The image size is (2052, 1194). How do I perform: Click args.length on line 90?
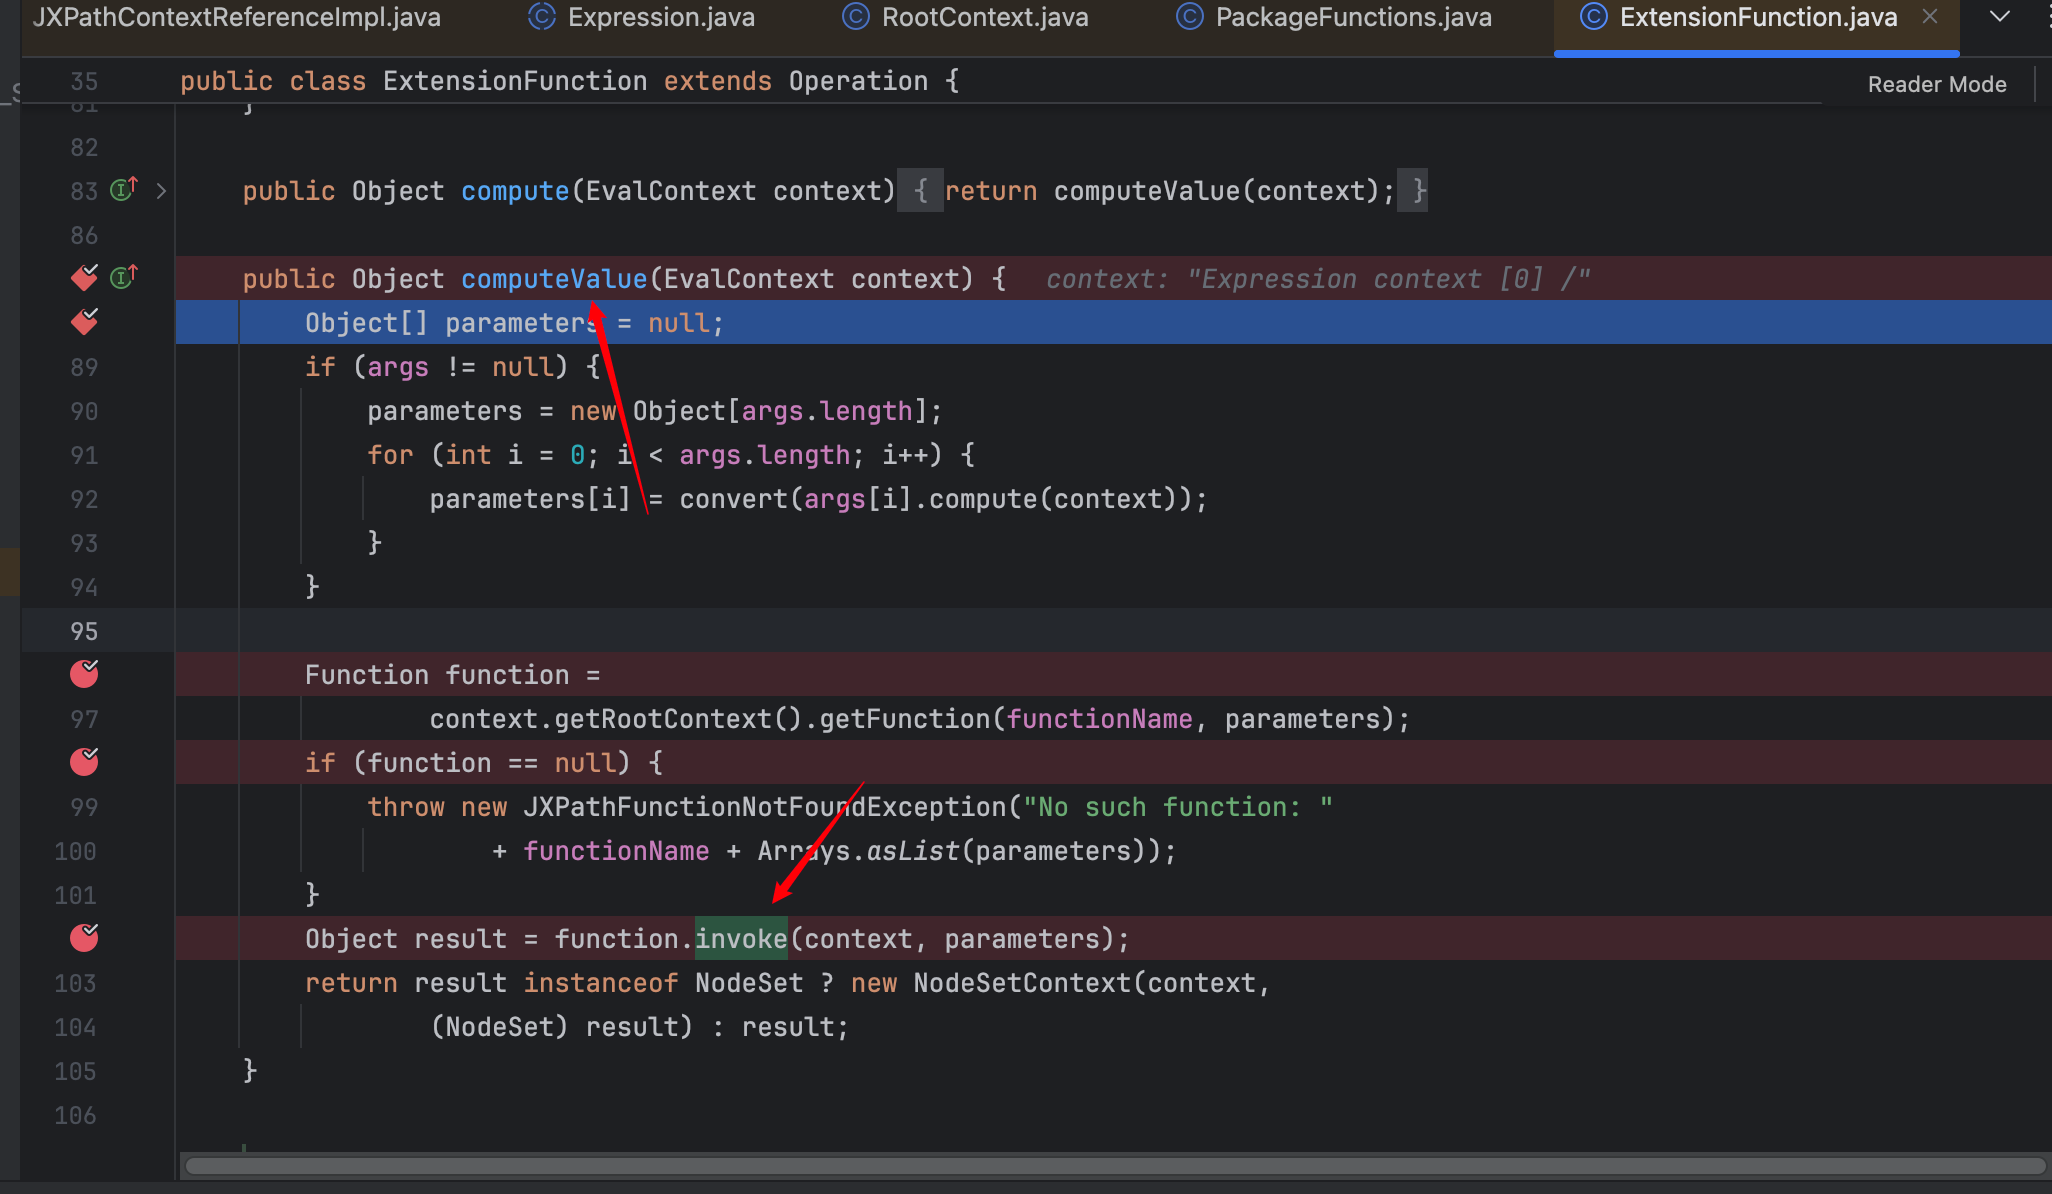click(827, 411)
